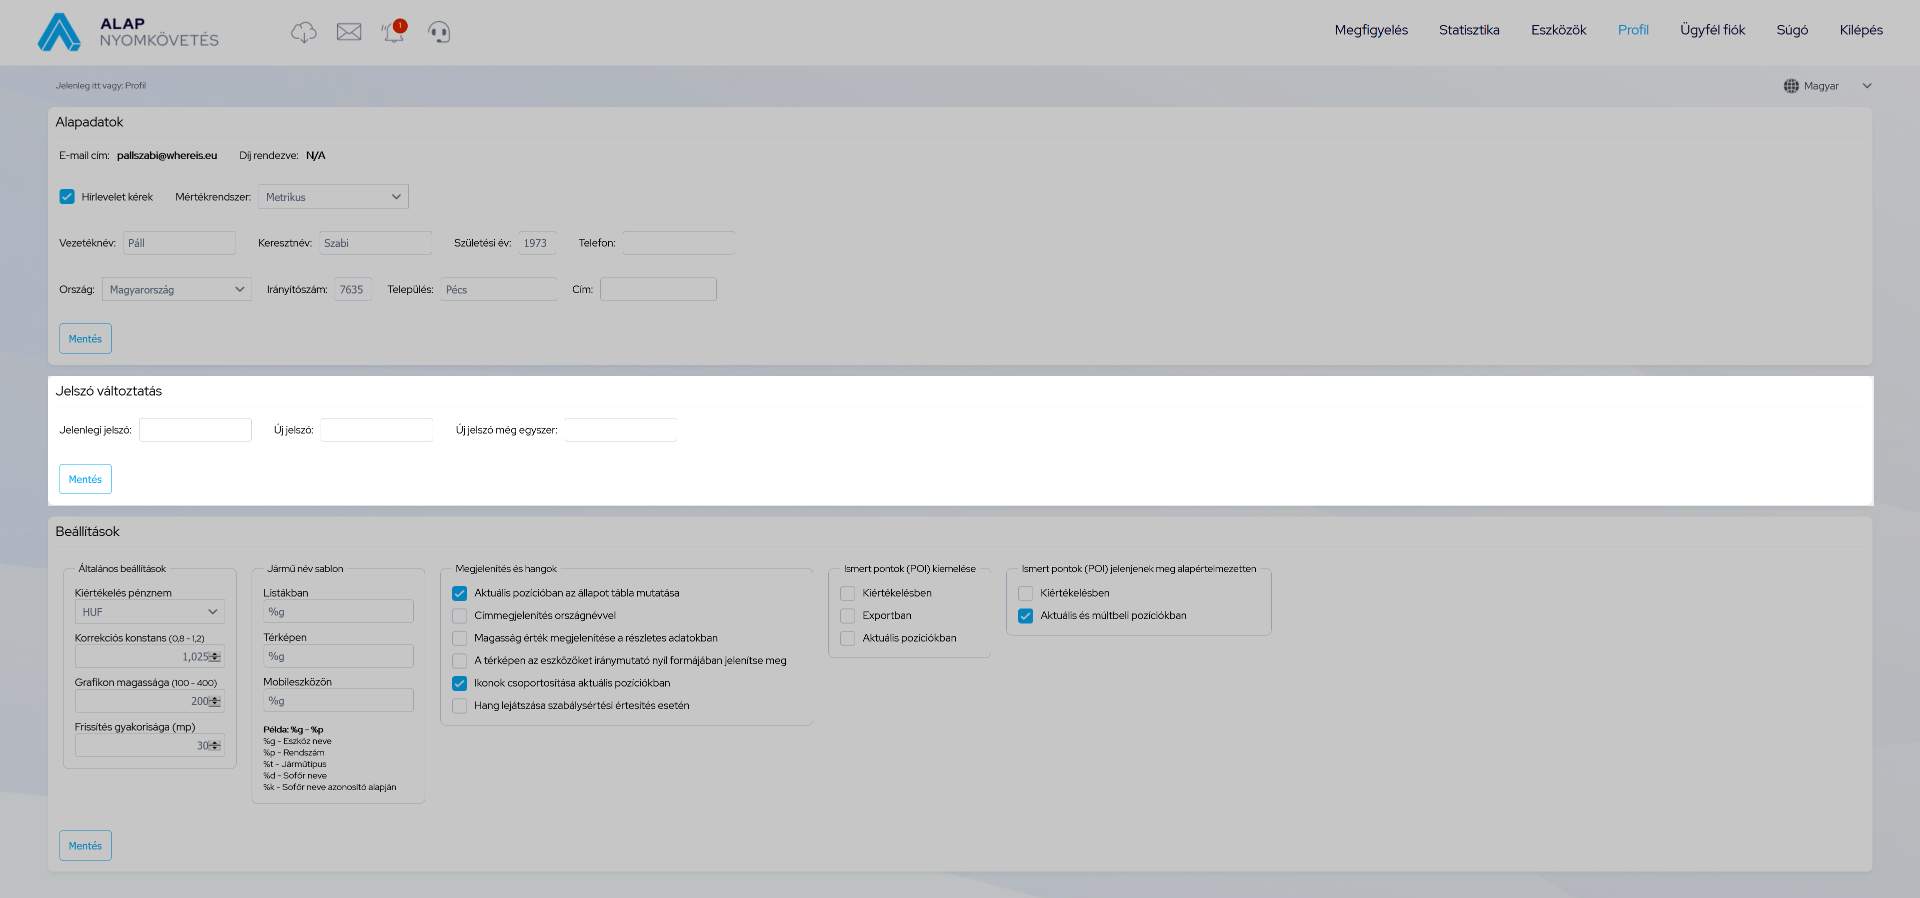Click the Korrekciós konstans spinner arrows

pos(215,657)
